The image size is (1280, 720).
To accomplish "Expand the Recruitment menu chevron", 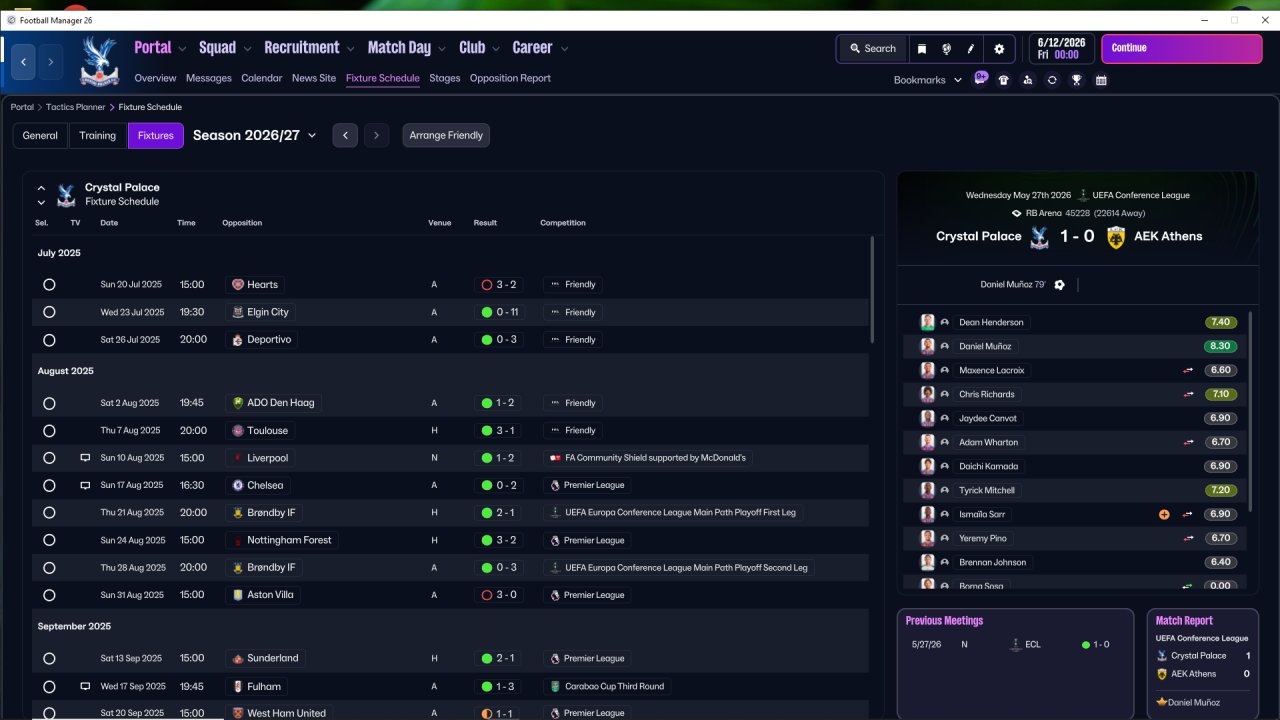I will (x=350, y=48).
